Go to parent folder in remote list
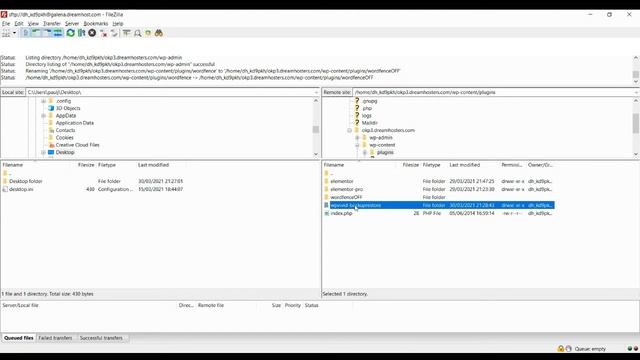This screenshot has height=360, width=640. [328, 173]
